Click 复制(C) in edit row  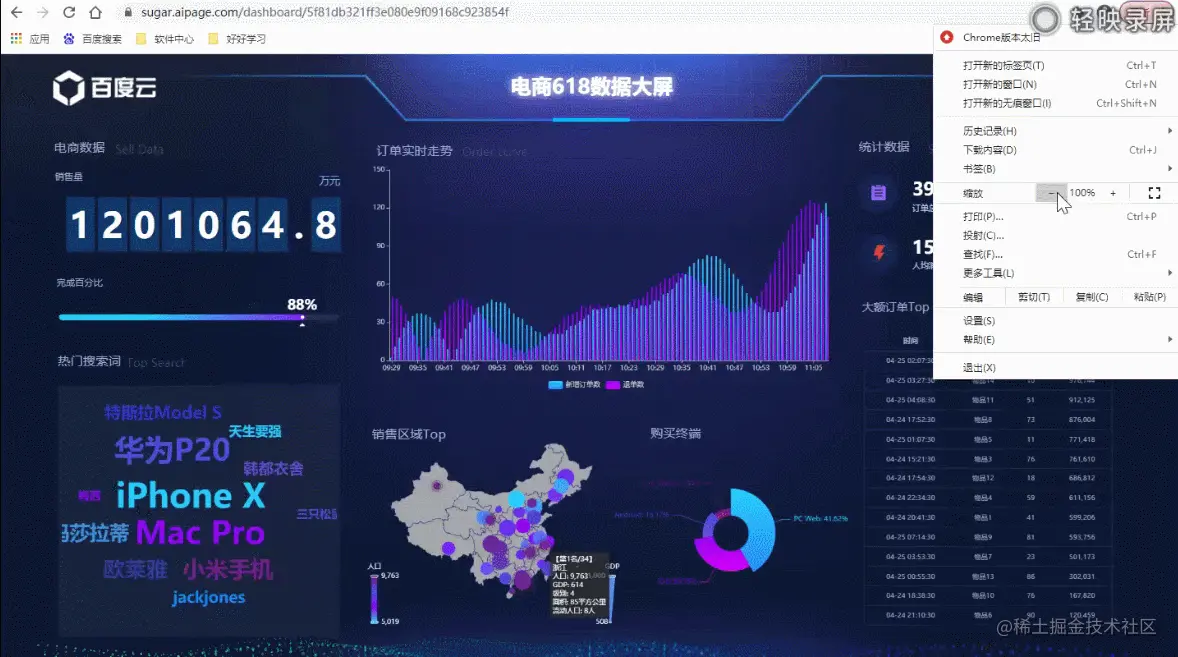pyautogui.click(x=1092, y=297)
